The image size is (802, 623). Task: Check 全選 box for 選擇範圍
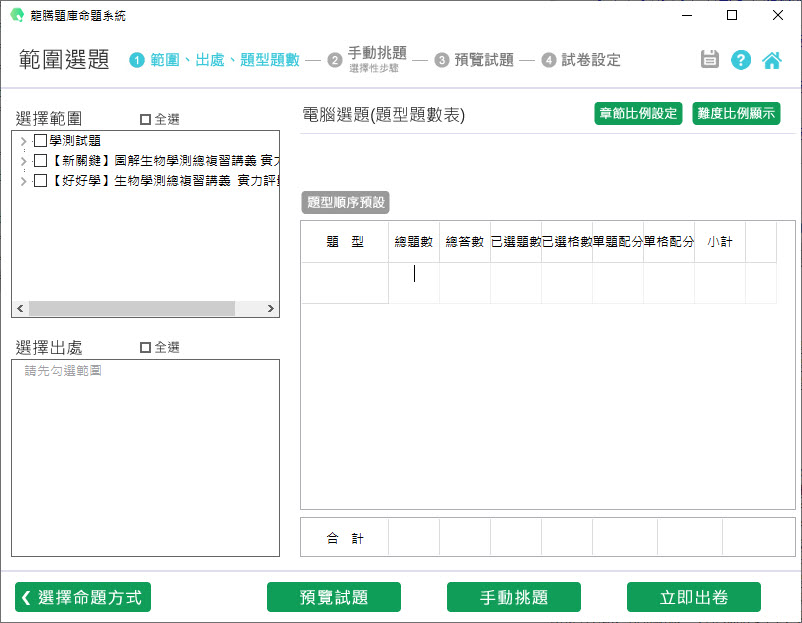click(x=146, y=119)
